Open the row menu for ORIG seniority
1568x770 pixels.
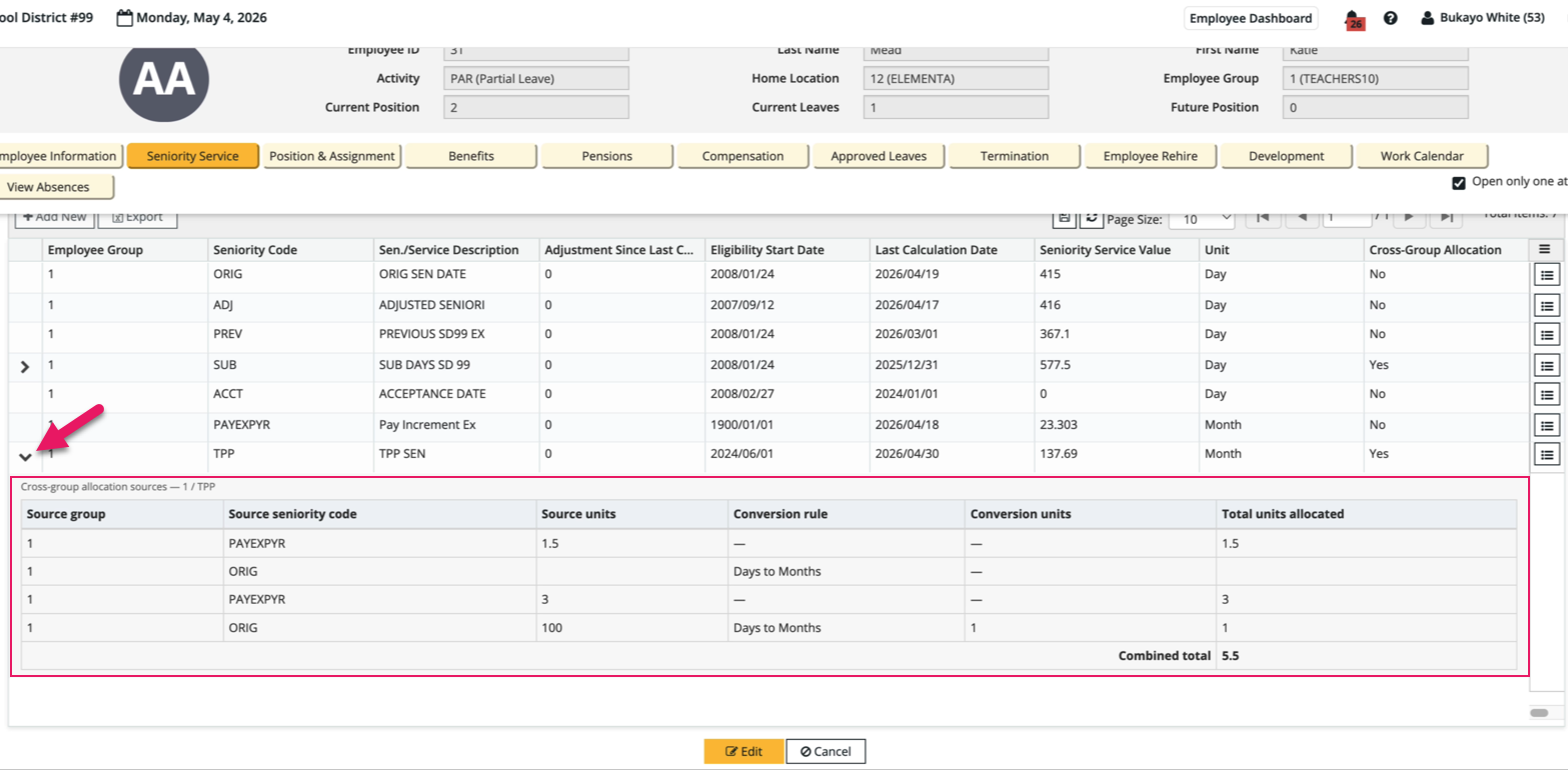coord(1546,275)
